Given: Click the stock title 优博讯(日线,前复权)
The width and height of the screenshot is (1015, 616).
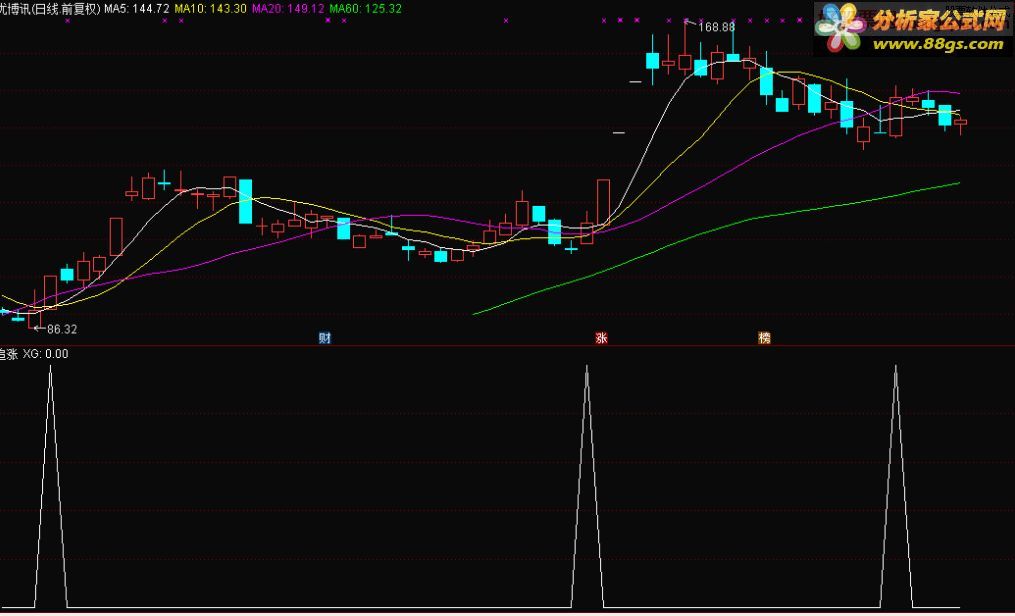Looking at the screenshot, I should pos(50,8).
